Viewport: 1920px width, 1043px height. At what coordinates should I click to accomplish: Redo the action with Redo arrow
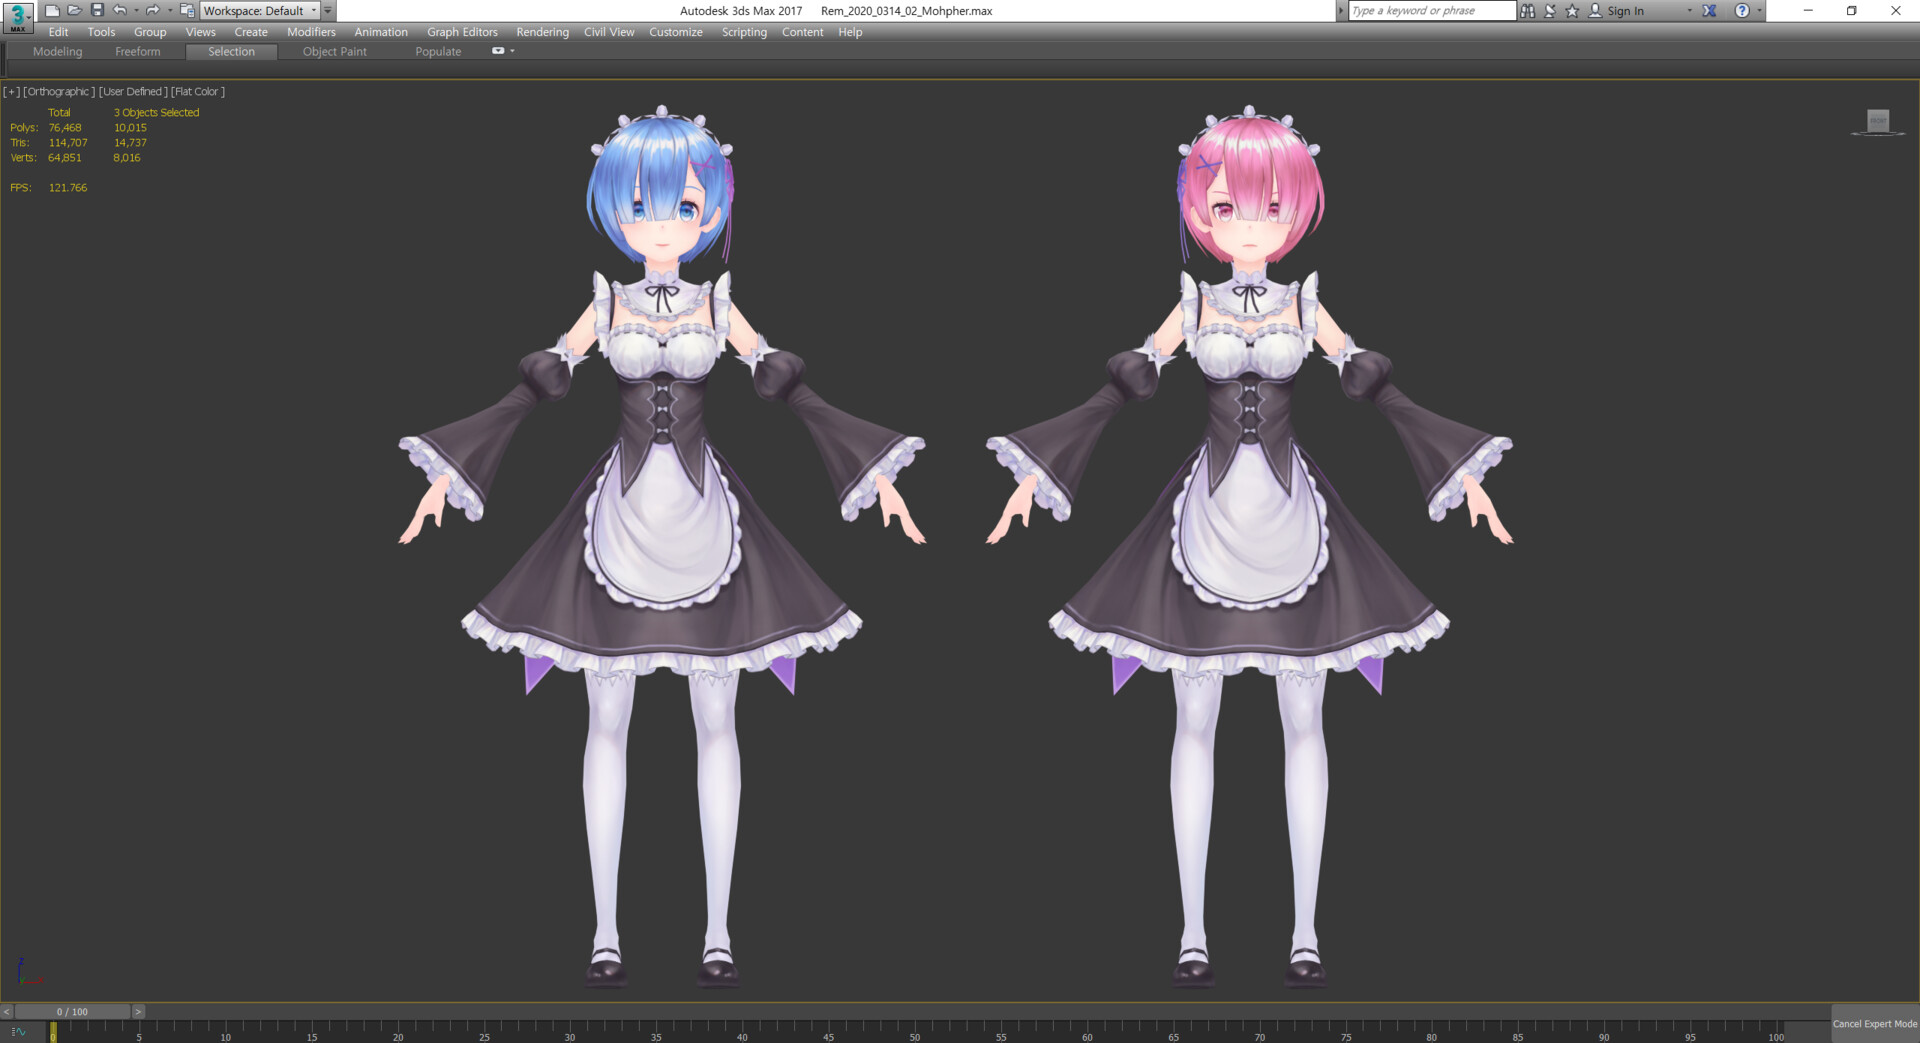152,10
